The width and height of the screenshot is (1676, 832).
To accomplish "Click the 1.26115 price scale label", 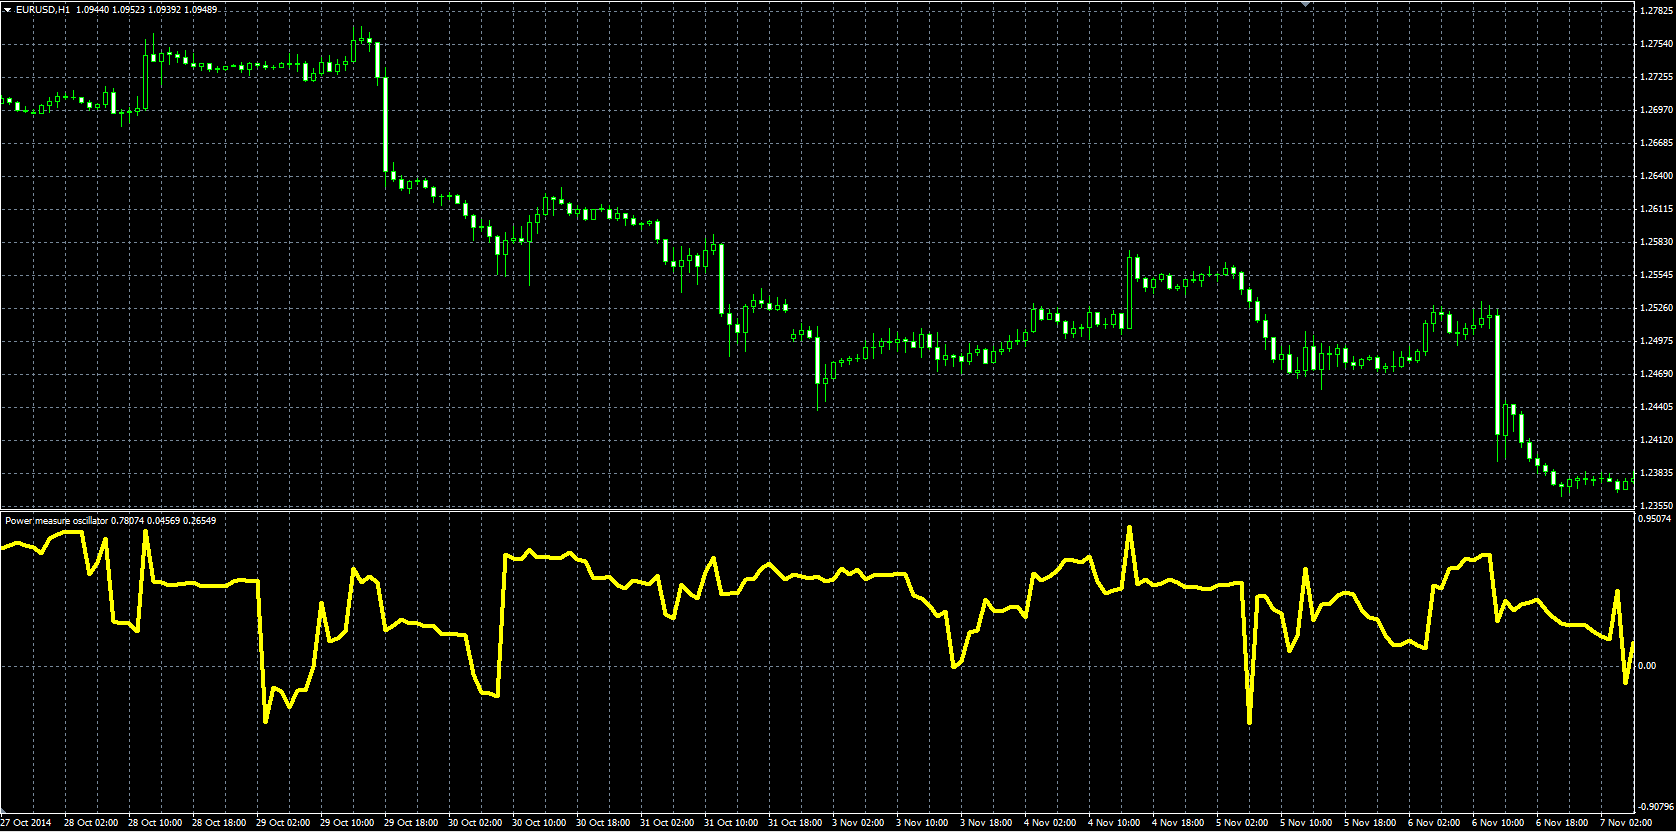I will click(1657, 209).
